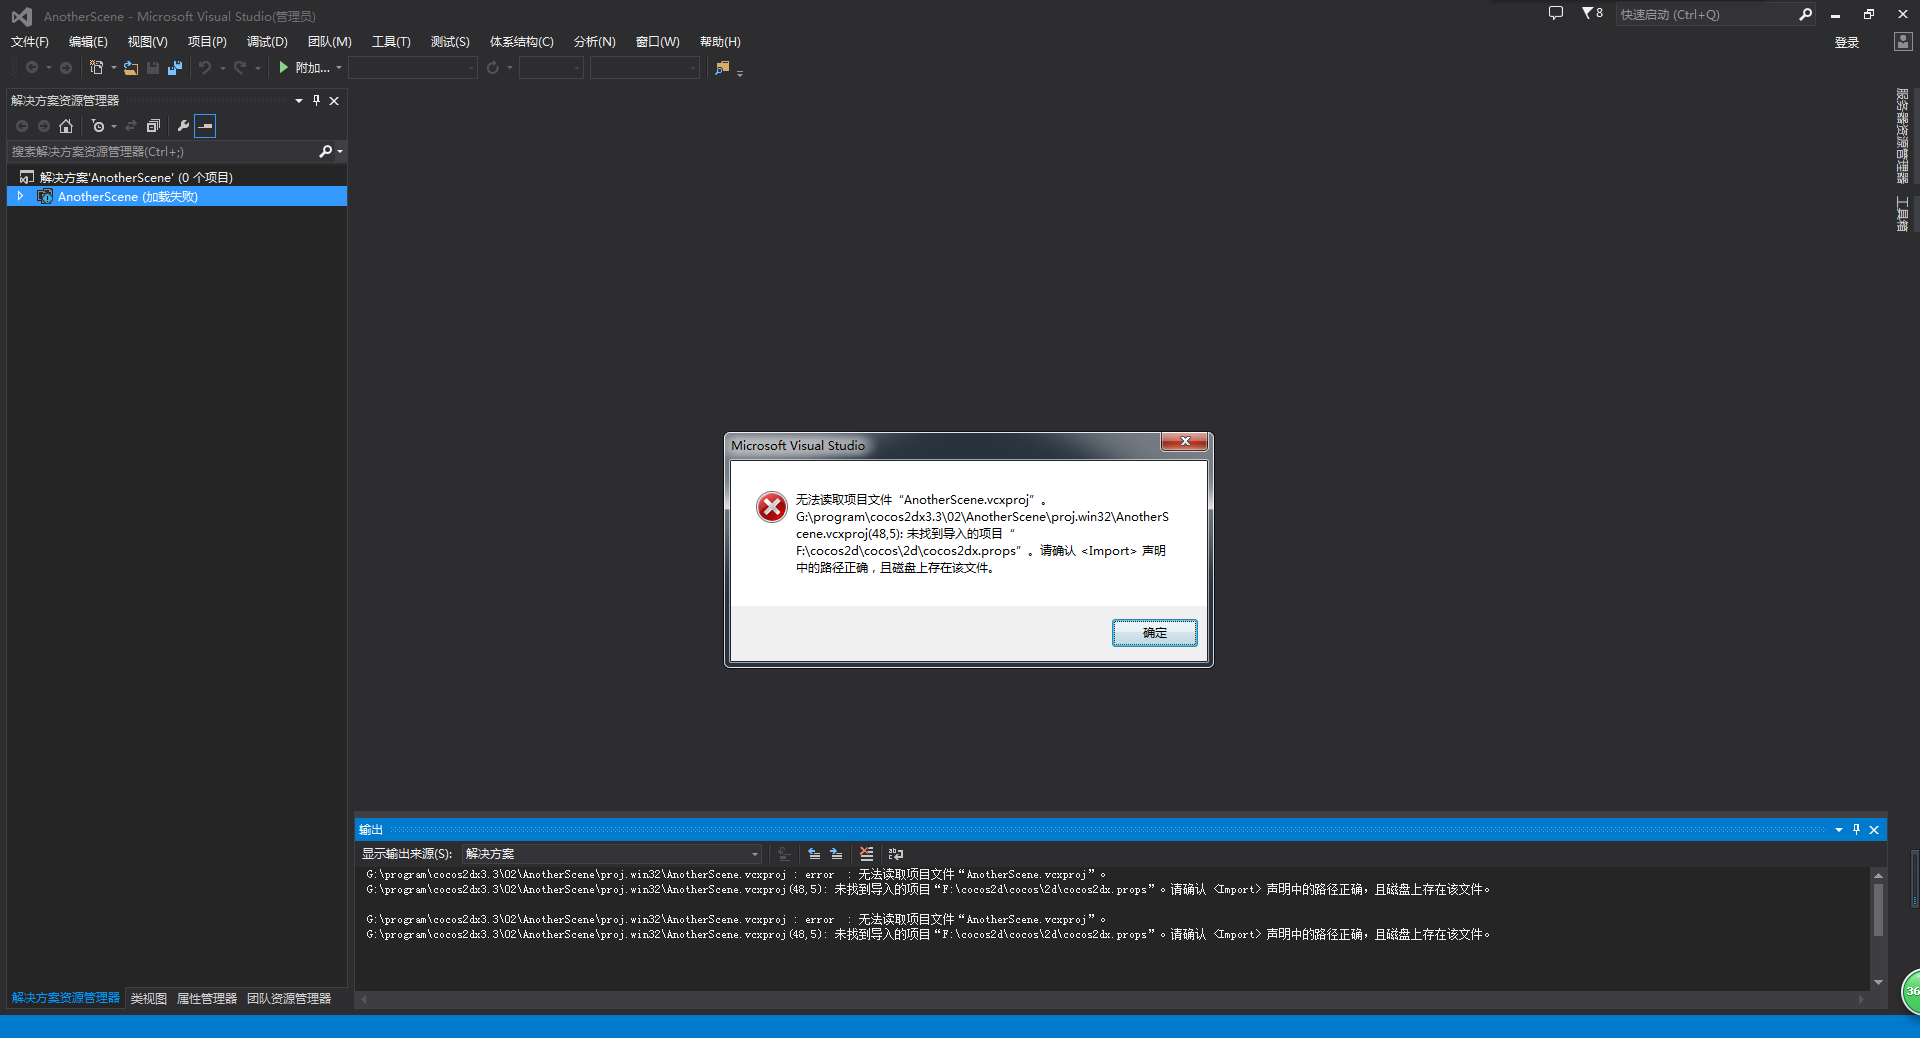This screenshot has width=1920, height=1038.
Task: Click the Clear All icon in Output panel
Action: pyautogui.click(x=867, y=854)
